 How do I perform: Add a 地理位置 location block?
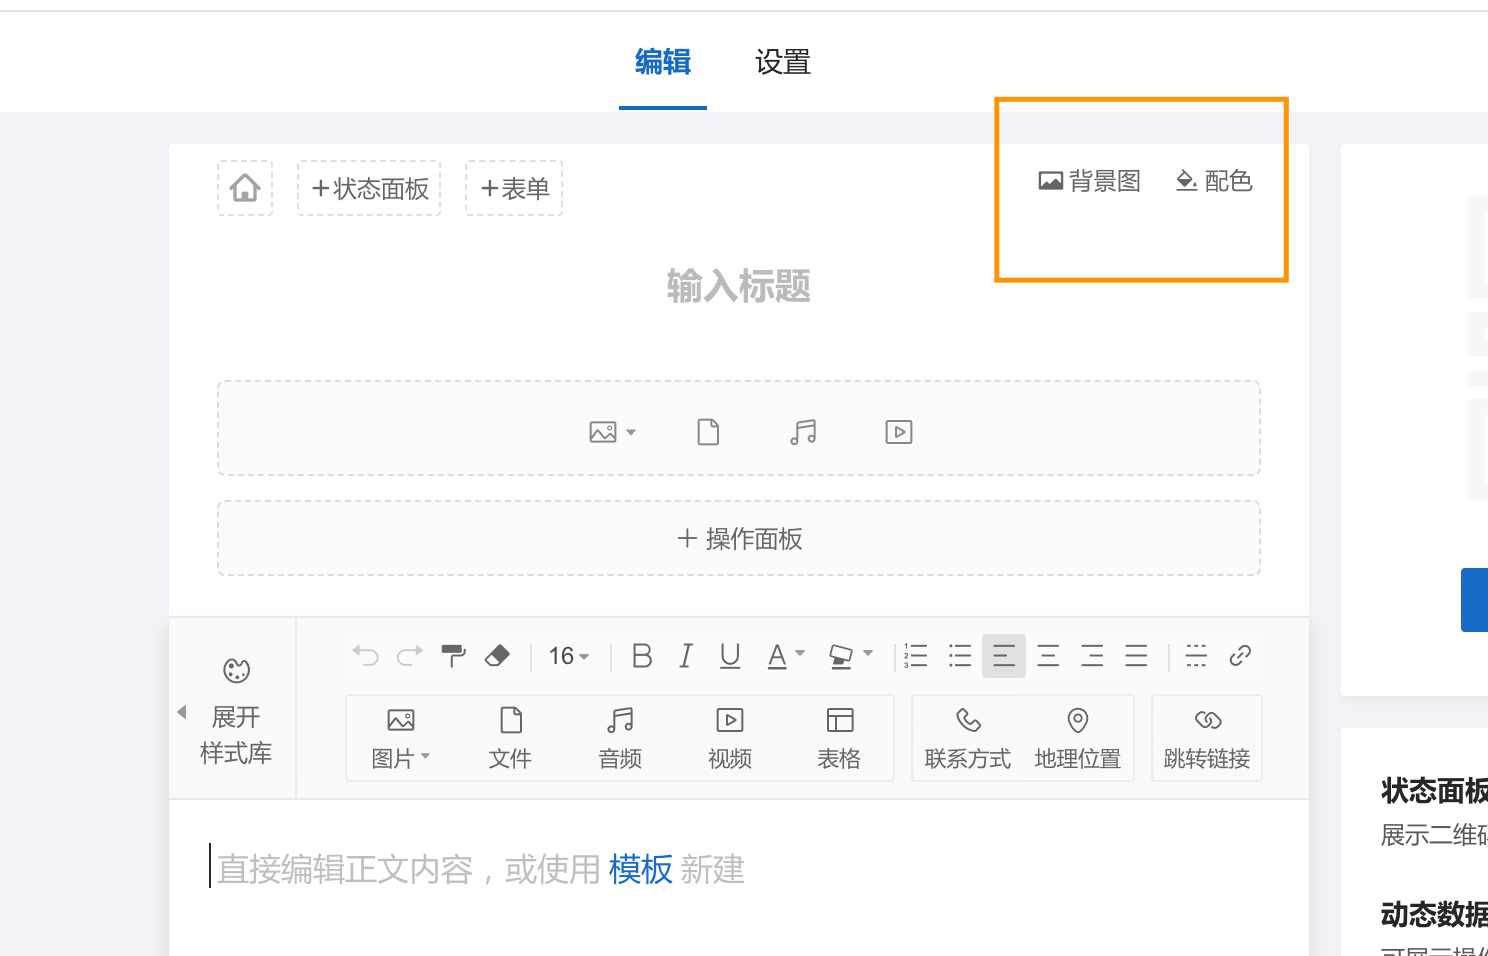(x=1077, y=738)
